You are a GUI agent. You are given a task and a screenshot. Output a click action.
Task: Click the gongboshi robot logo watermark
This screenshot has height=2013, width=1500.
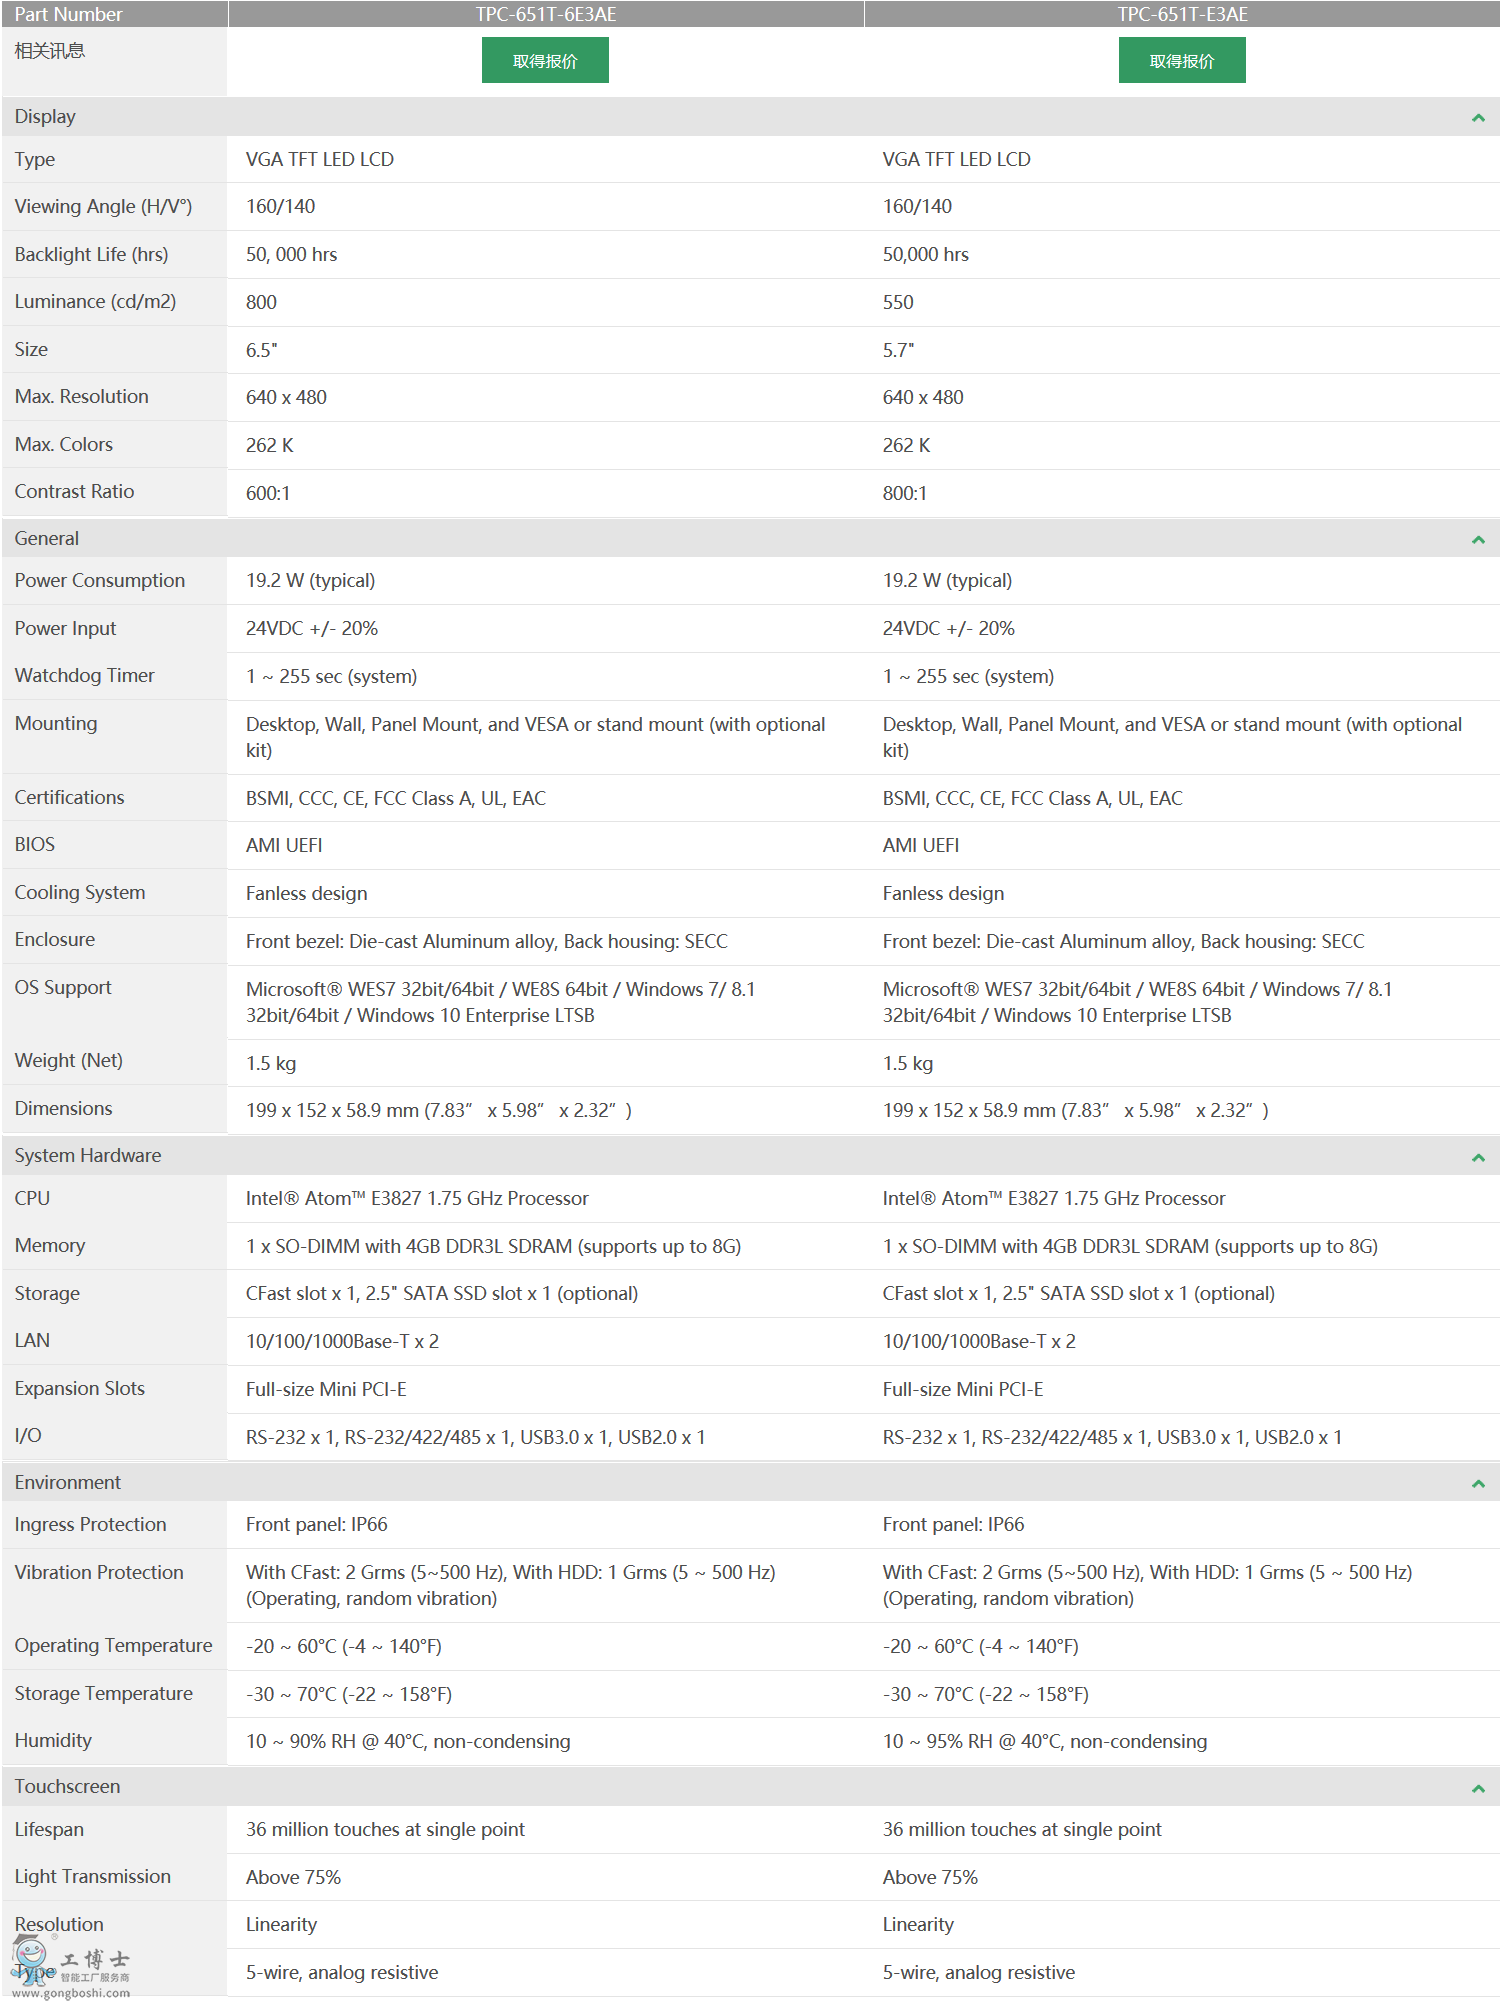tap(30, 1960)
